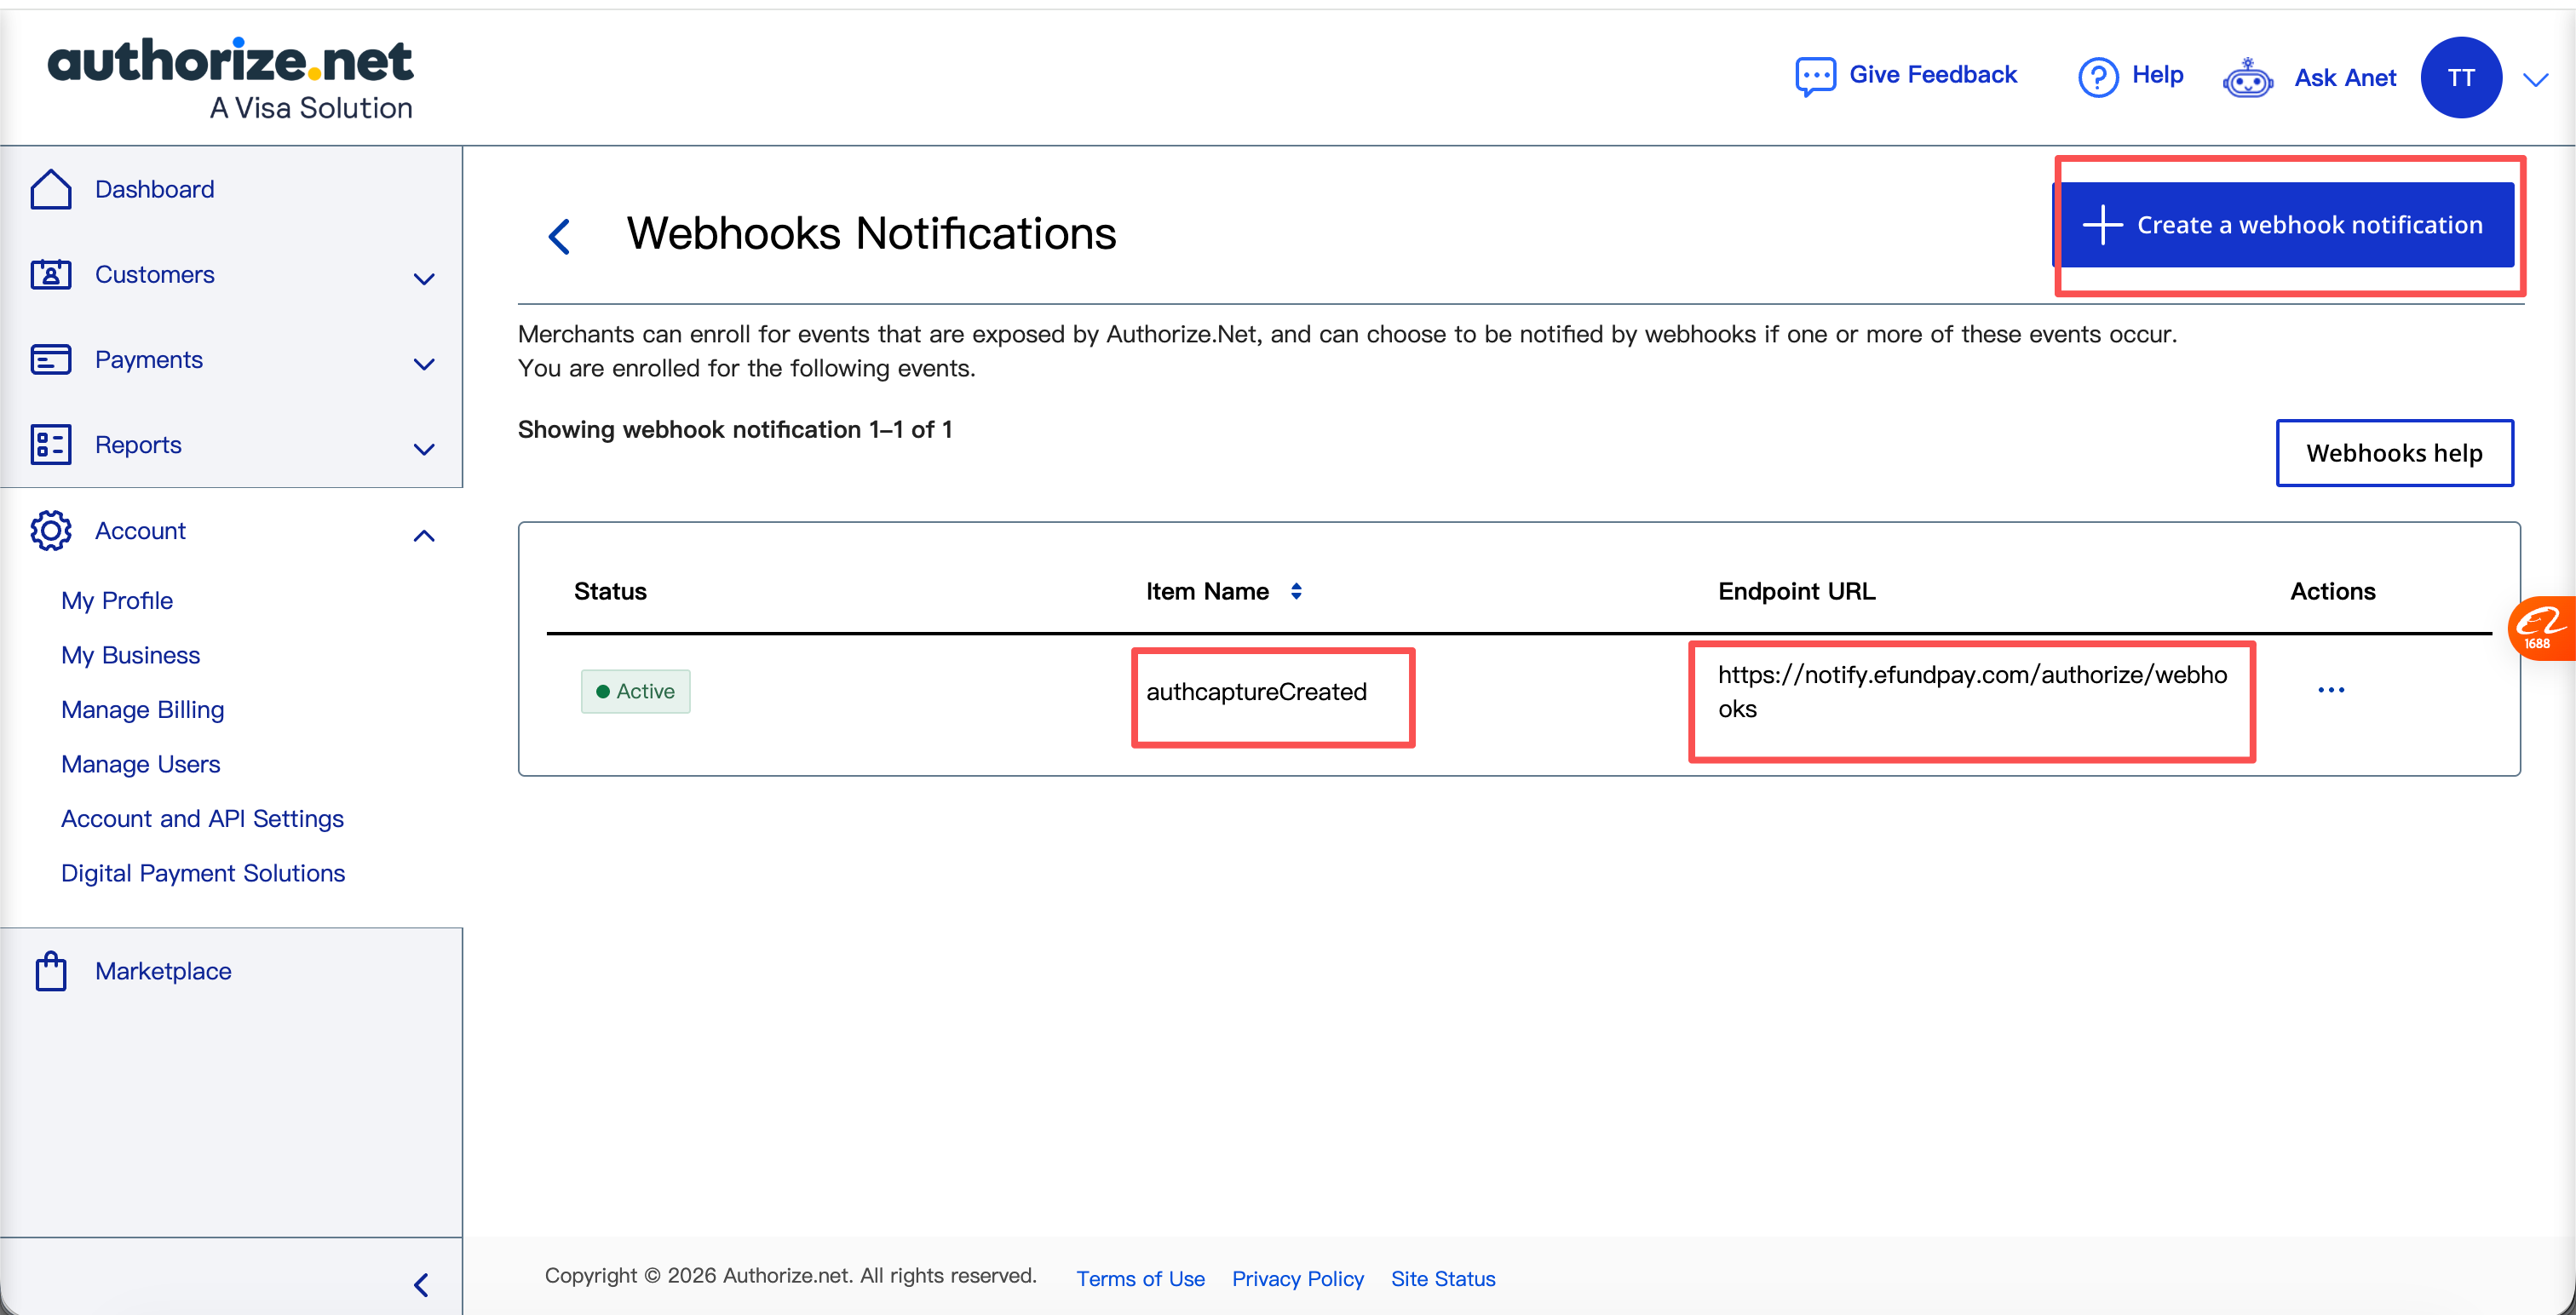Viewport: 2576px width, 1315px height.
Task: Click the Item Name column header
Action: tap(1207, 591)
